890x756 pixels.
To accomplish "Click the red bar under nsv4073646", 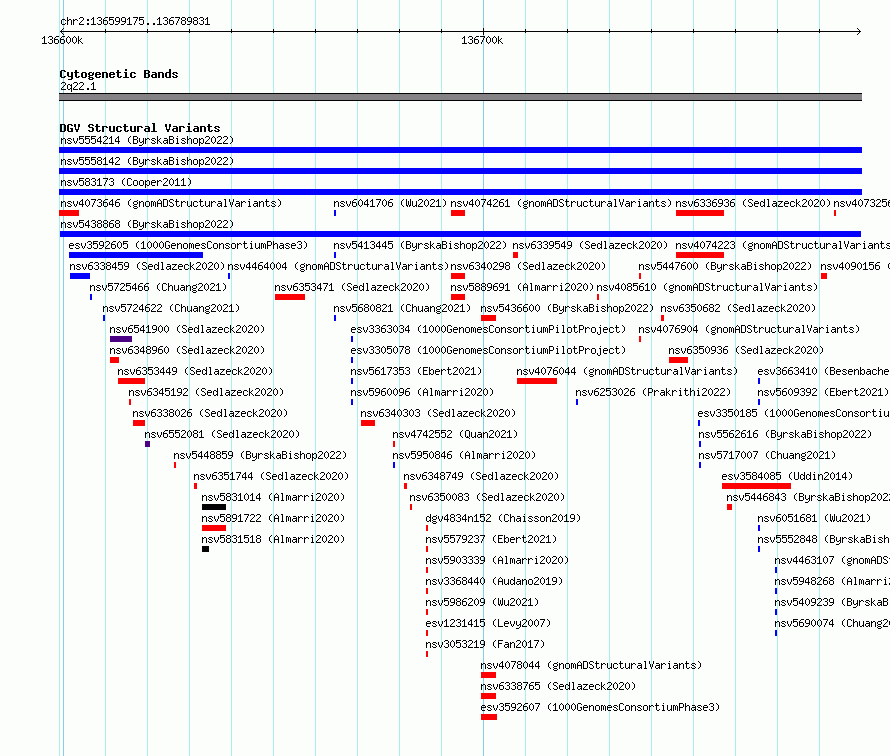I will click(69, 213).
